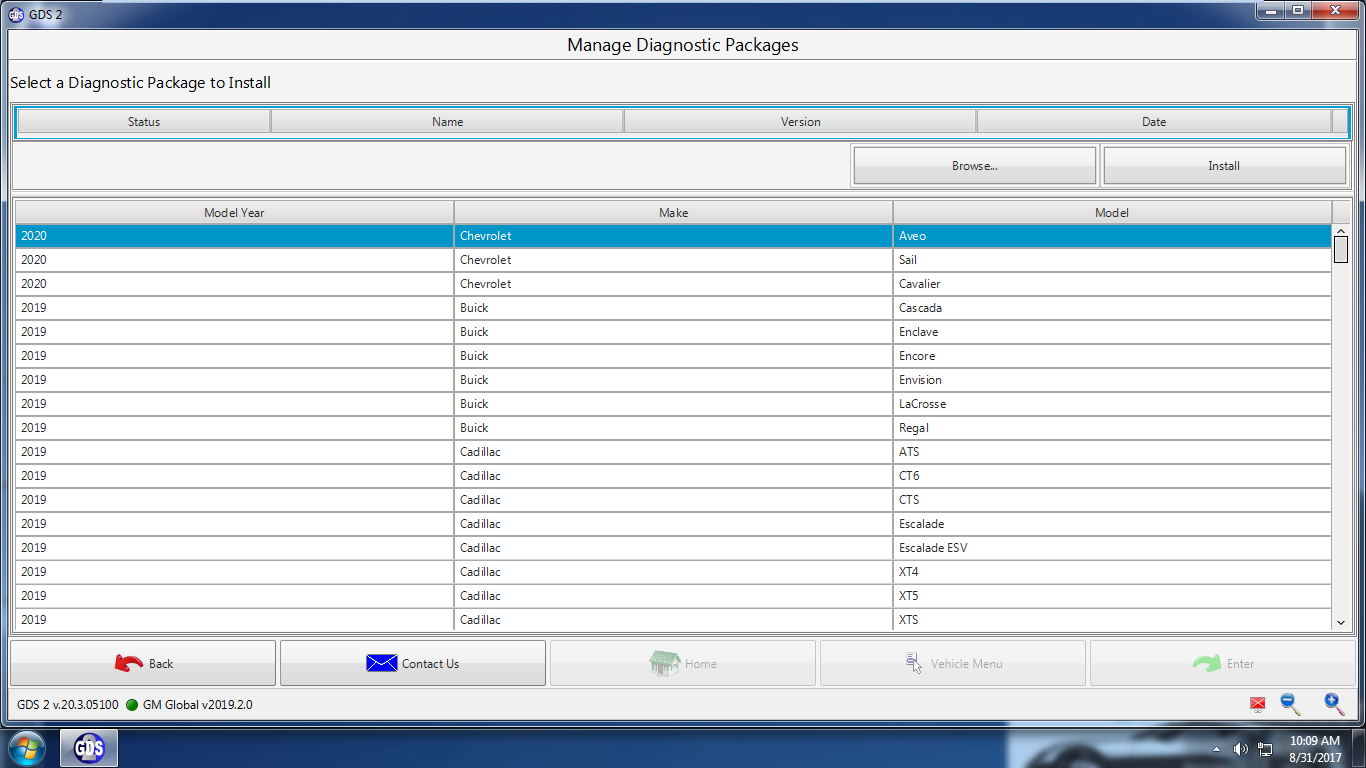Image resolution: width=1366 pixels, height=768 pixels.
Task: Select the CTS model cell
Action: pos(1112,500)
